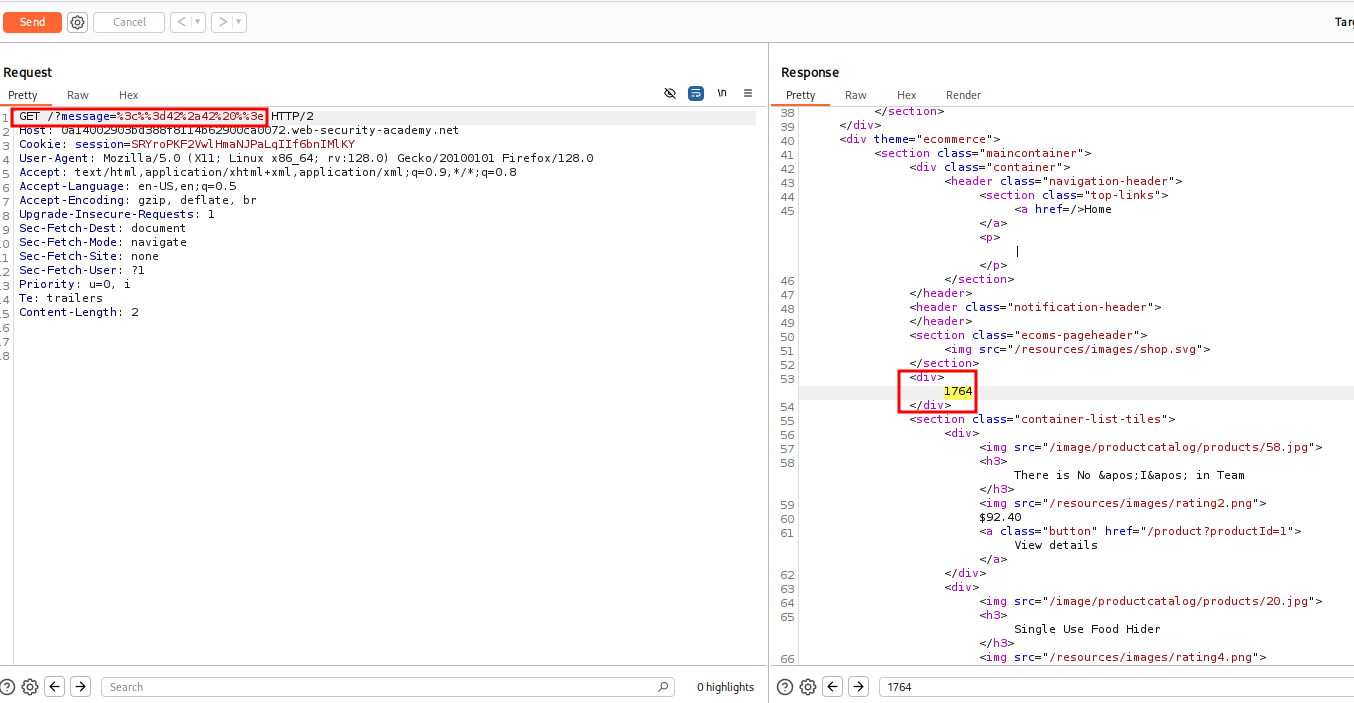Open search settings gear under Request panel
This screenshot has width=1354, height=703.
30,687
